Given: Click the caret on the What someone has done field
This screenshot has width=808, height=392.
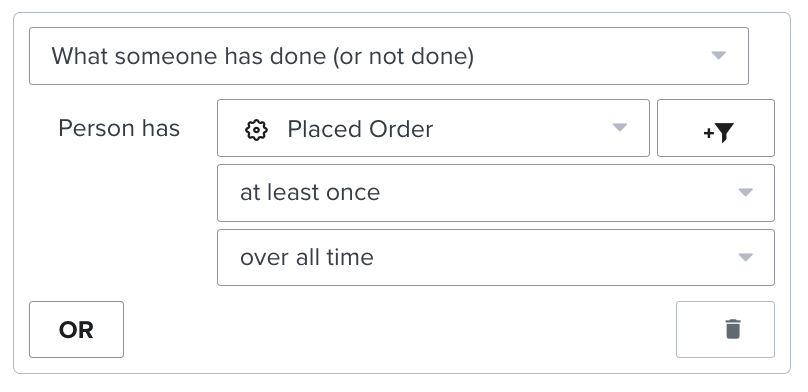Looking at the screenshot, I should point(718,55).
